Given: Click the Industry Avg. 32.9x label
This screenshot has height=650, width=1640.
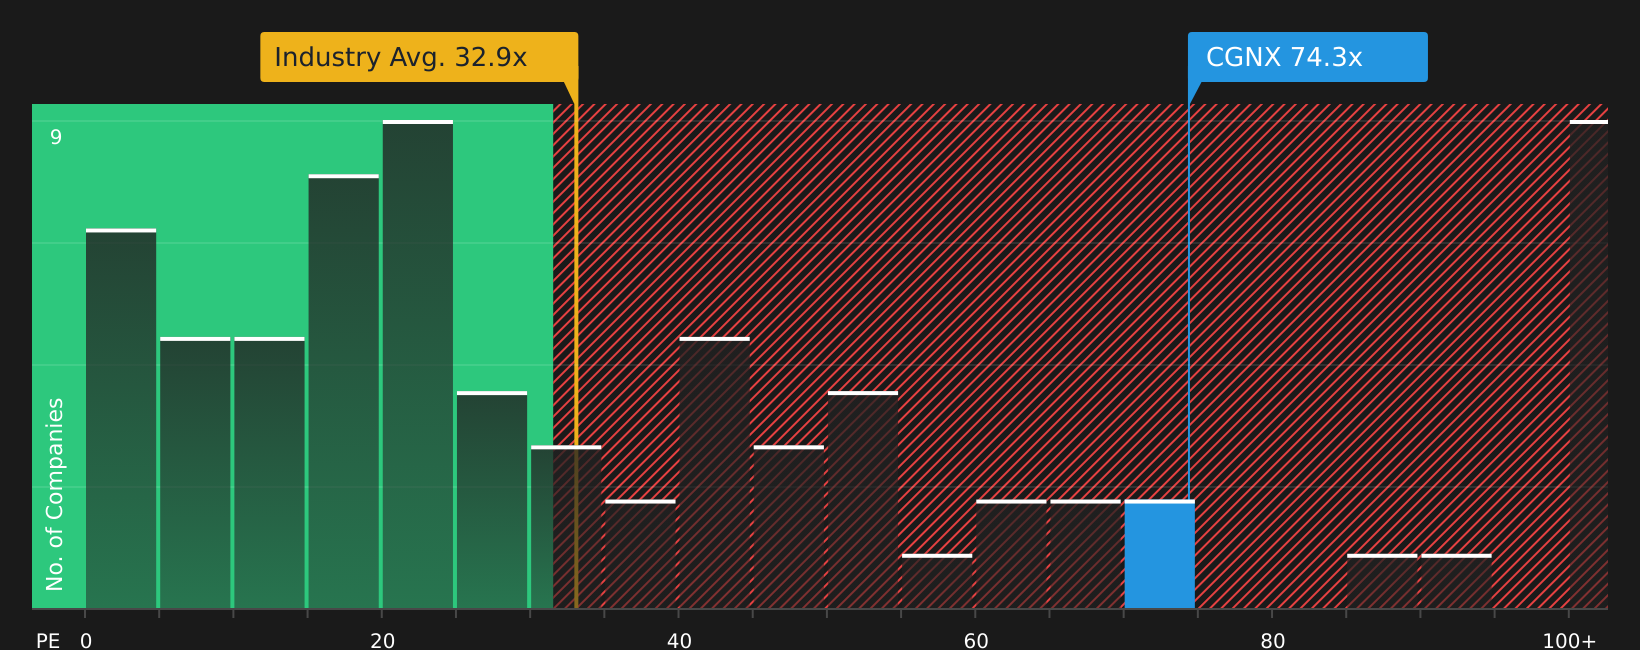Looking at the screenshot, I should [x=419, y=57].
